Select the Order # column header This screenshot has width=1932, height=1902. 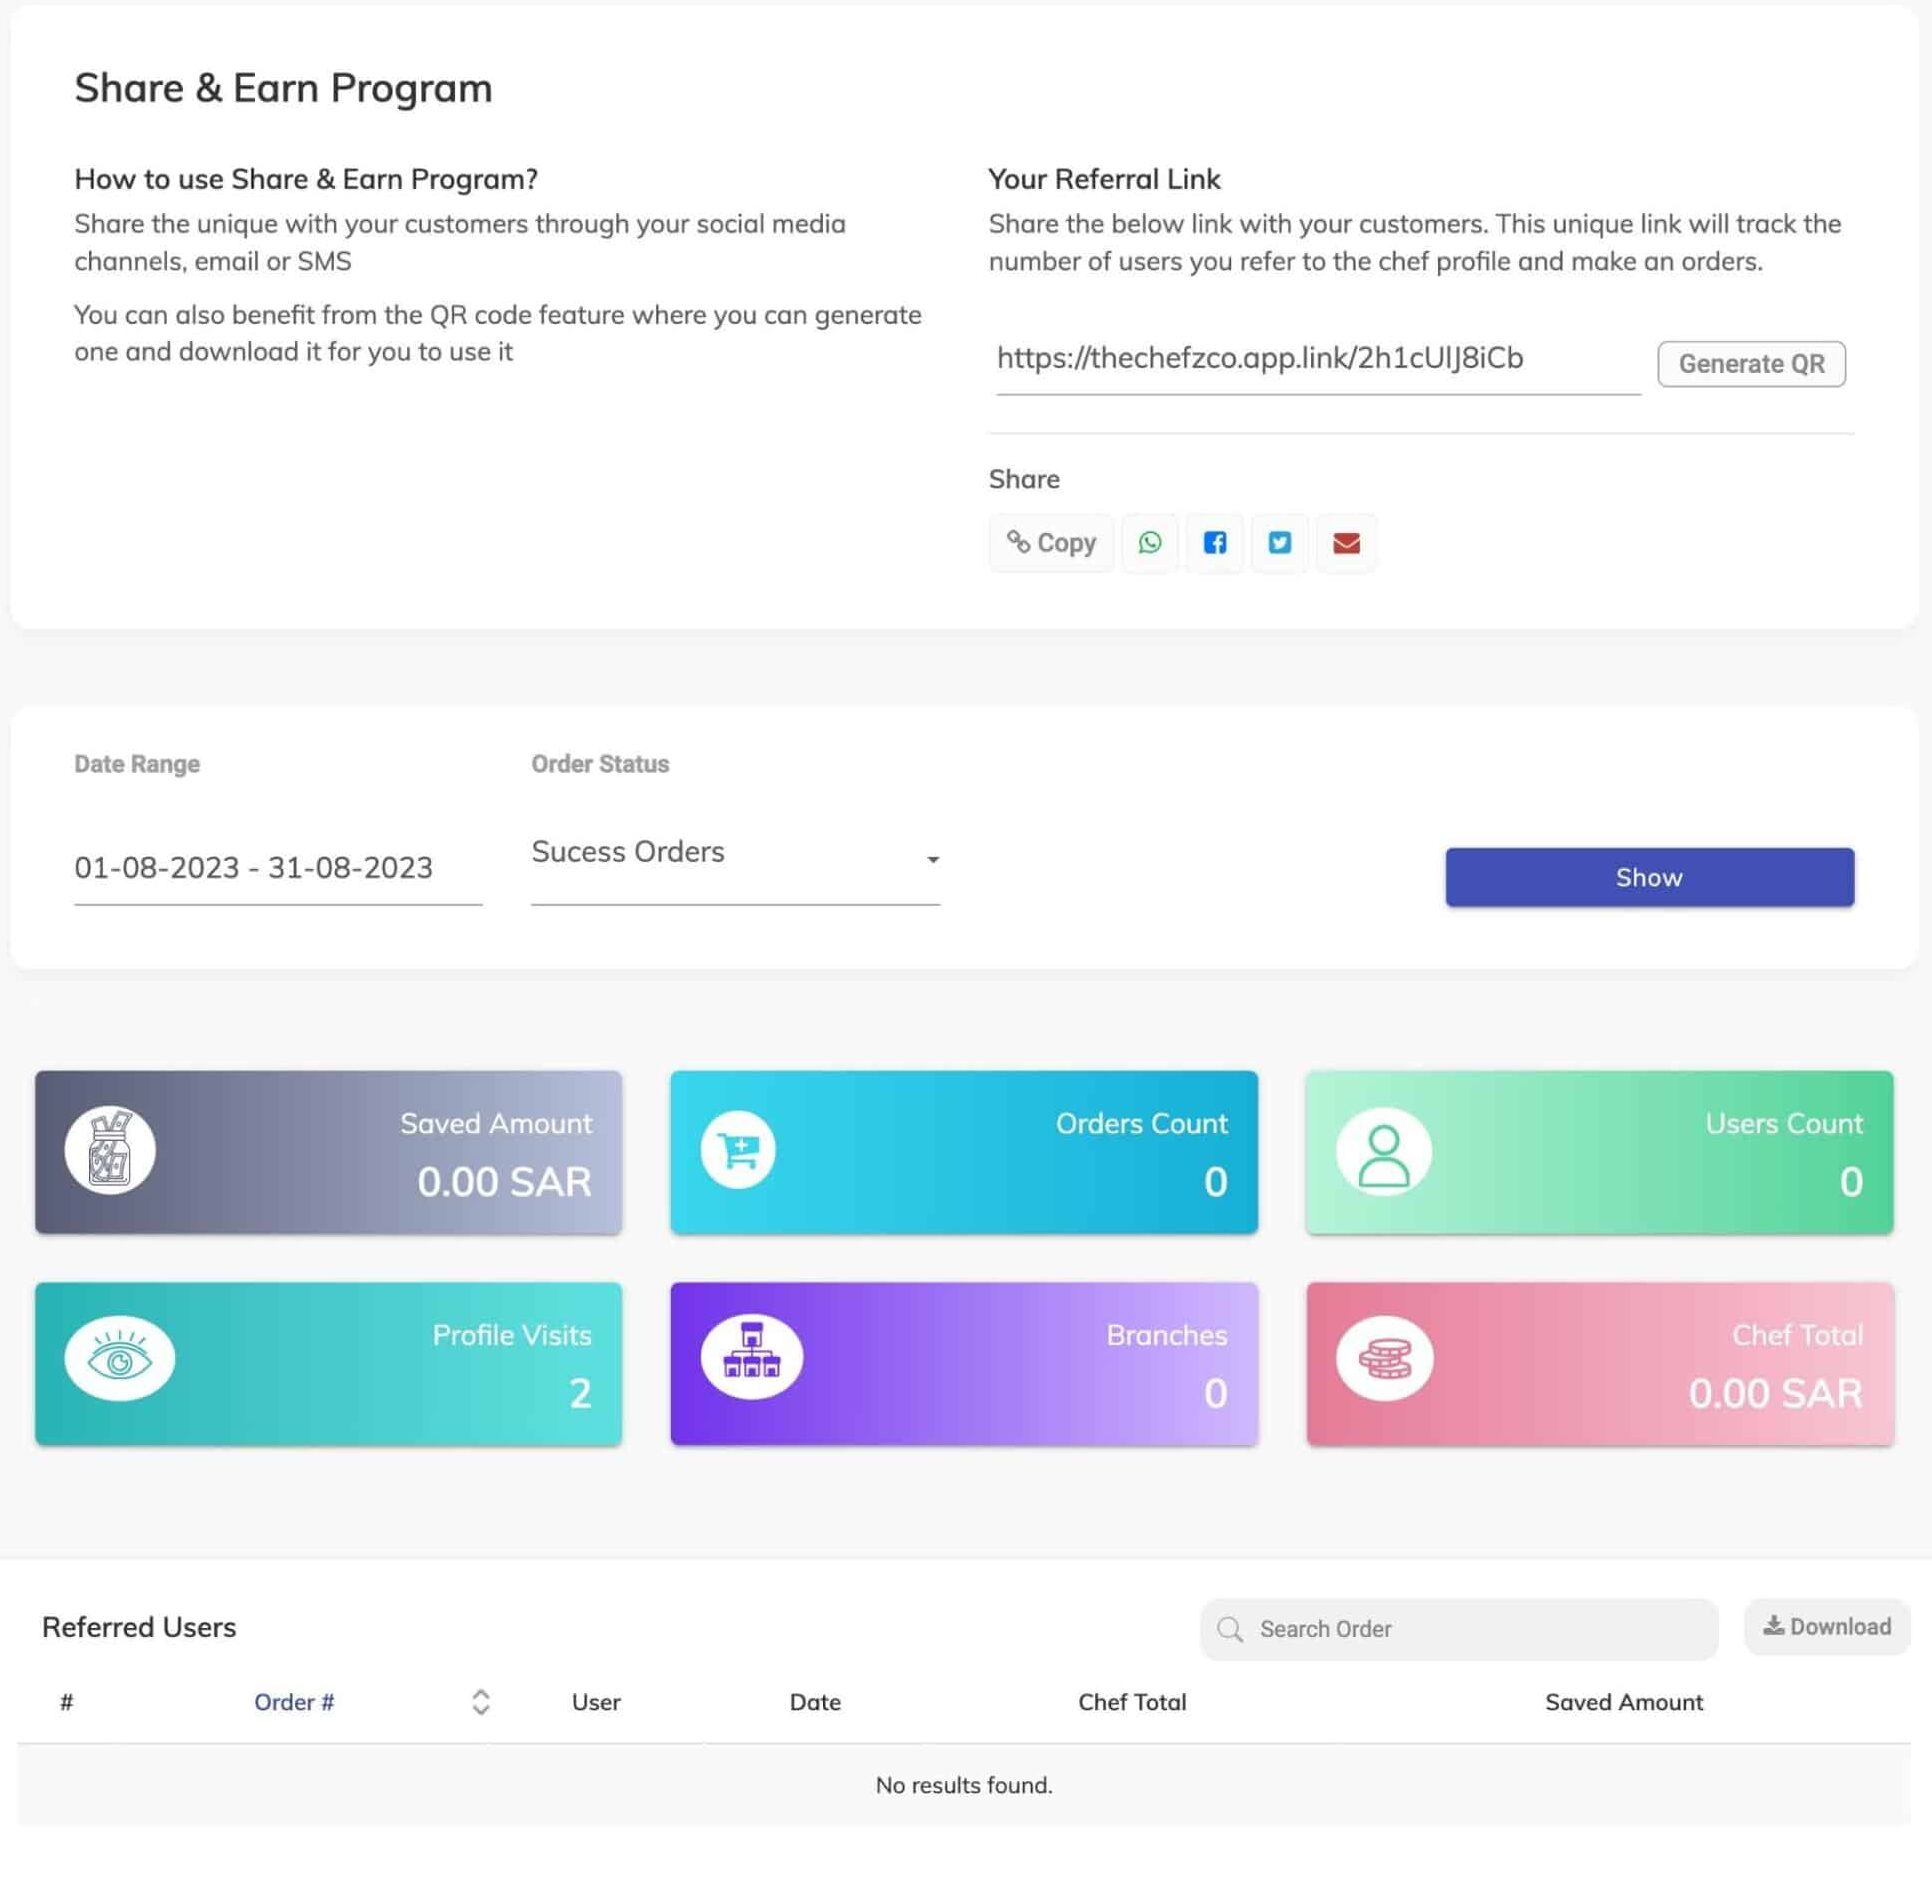[294, 1702]
